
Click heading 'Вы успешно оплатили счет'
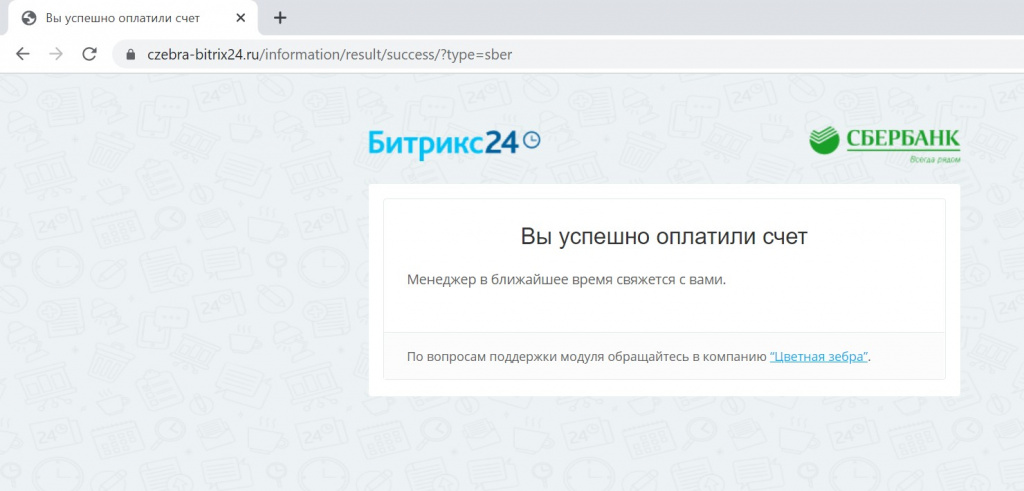[x=664, y=236]
